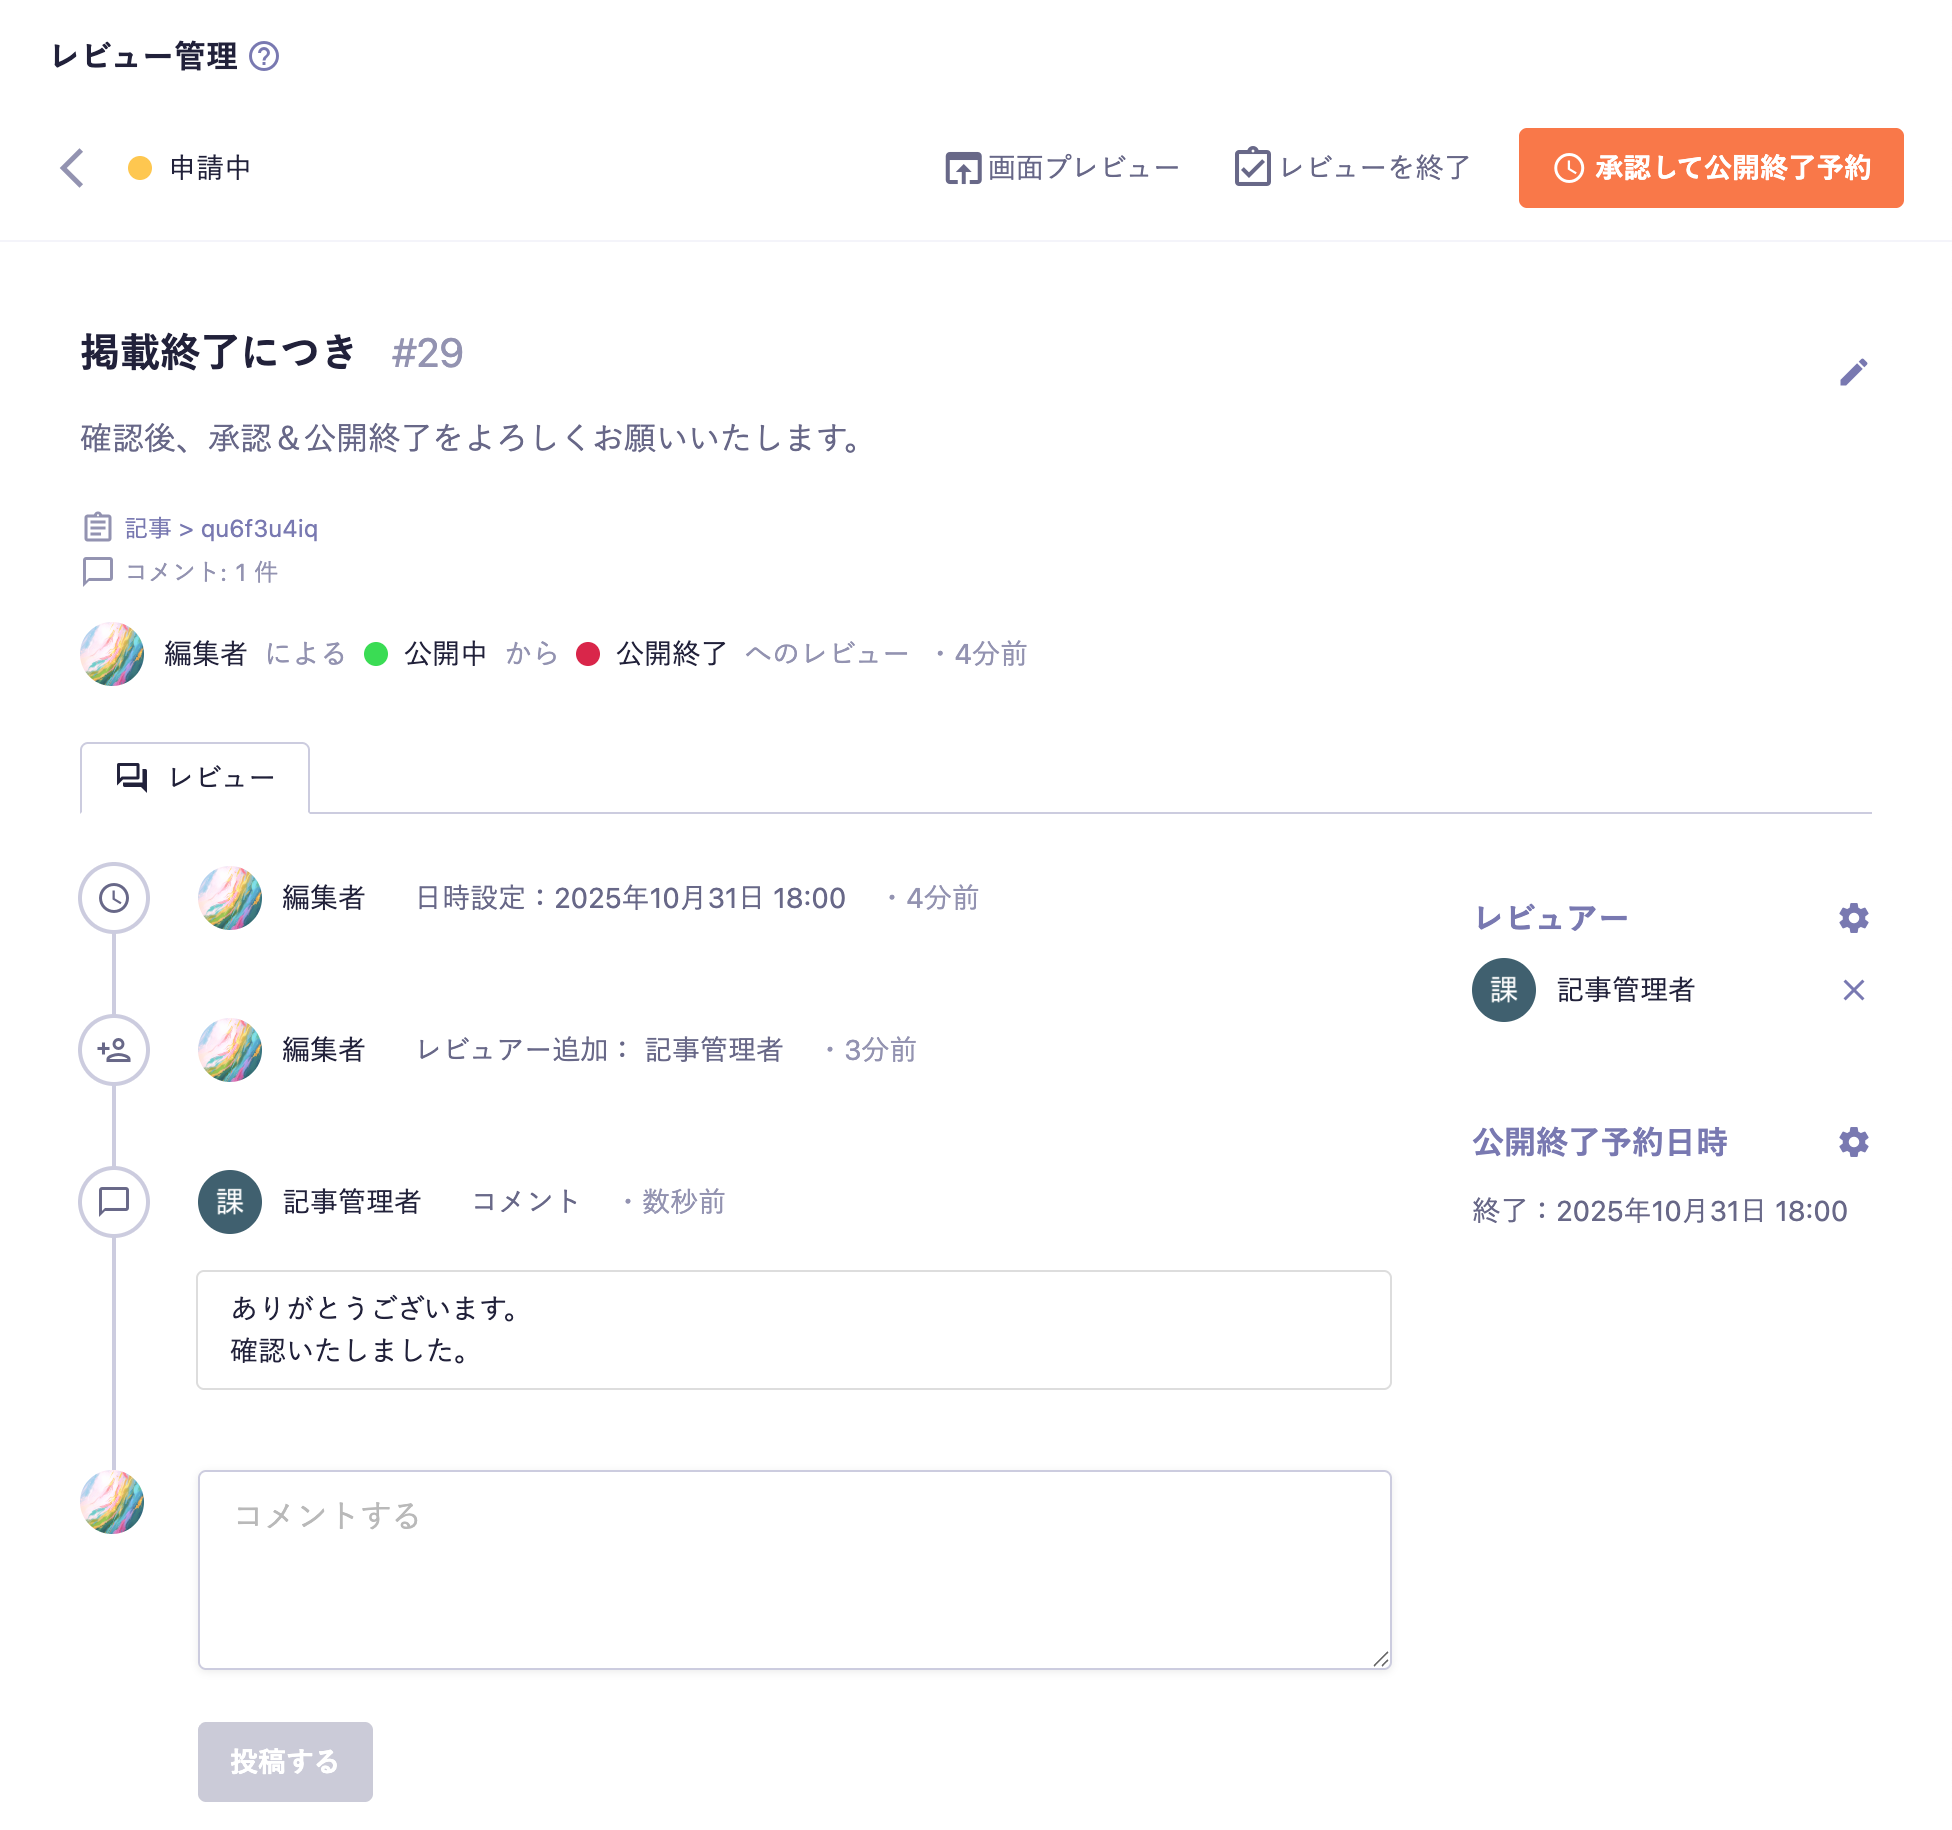The height and width of the screenshot is (1830, 1952).
Task: Click the reviewer-add icon in the timeline
Action: tap(114, 1050)
